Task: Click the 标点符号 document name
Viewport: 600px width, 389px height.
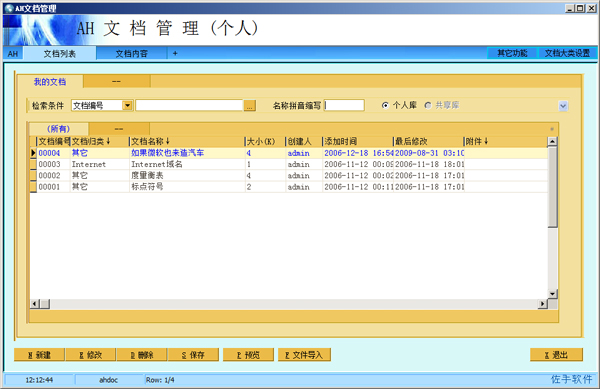Action: (147, 187)
